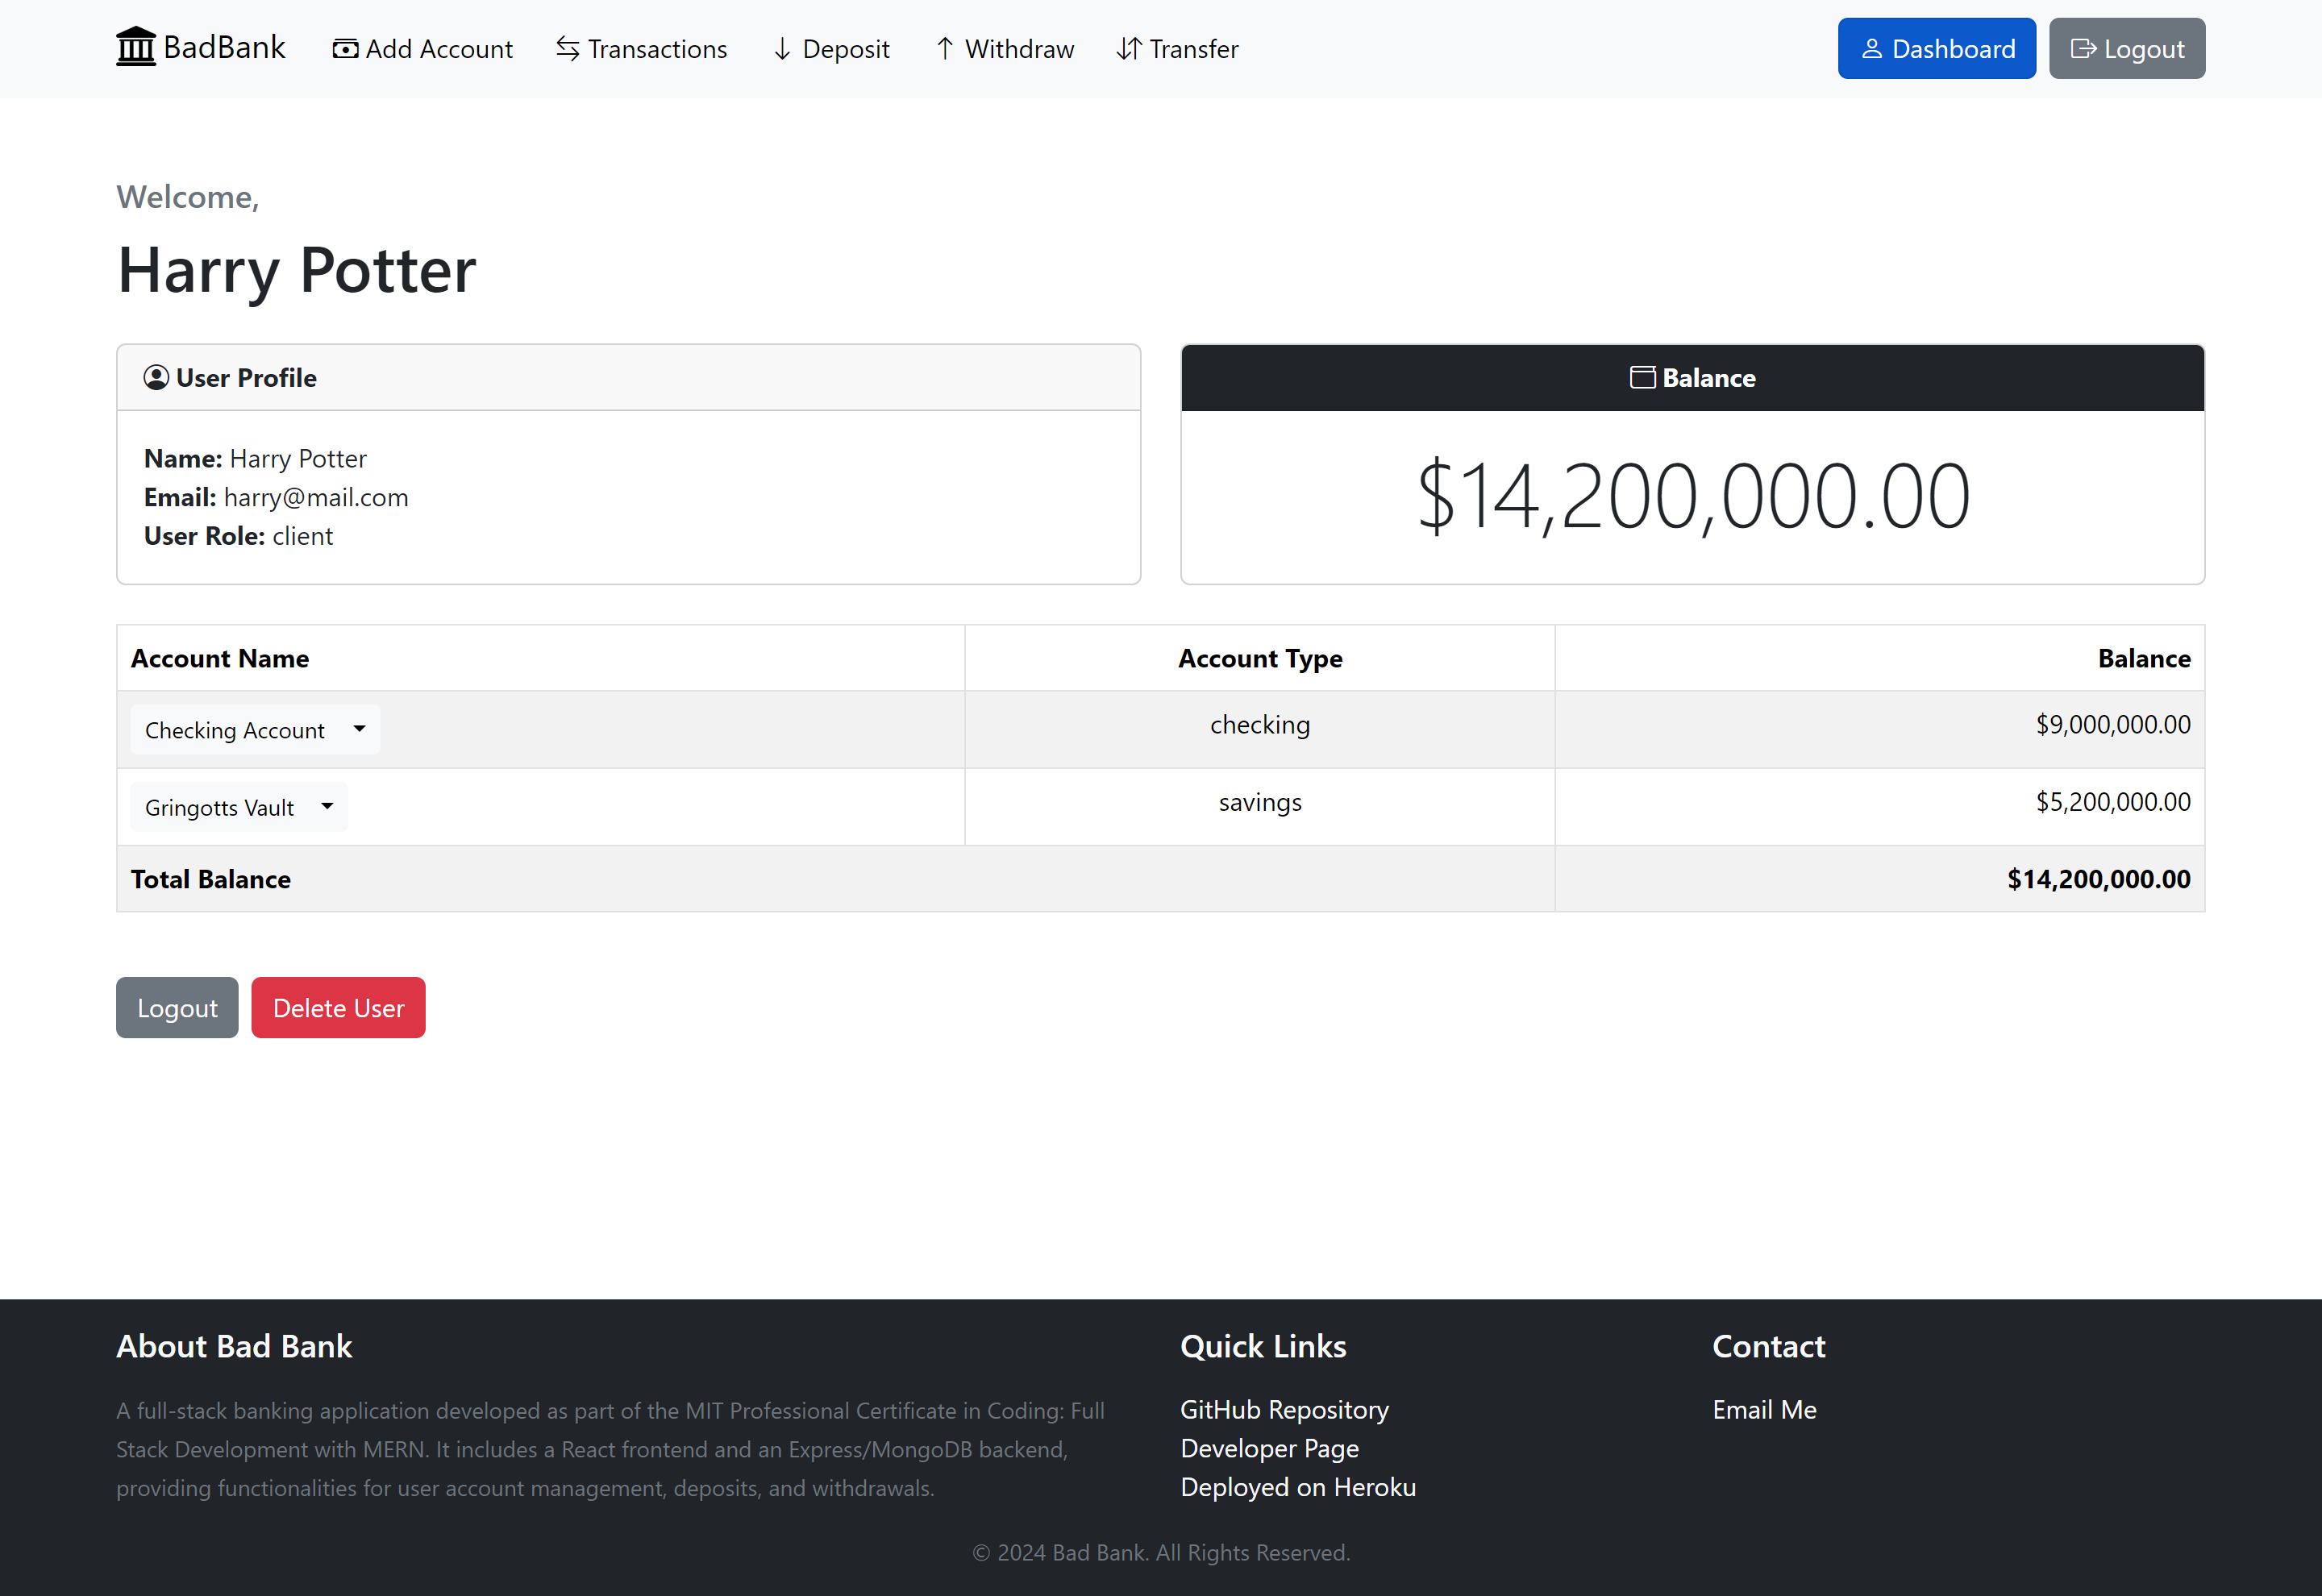Click the wallet icon in the Balance header
The height and width of the screenshot is (1596, 2322).
click(x=1642, y=378)
